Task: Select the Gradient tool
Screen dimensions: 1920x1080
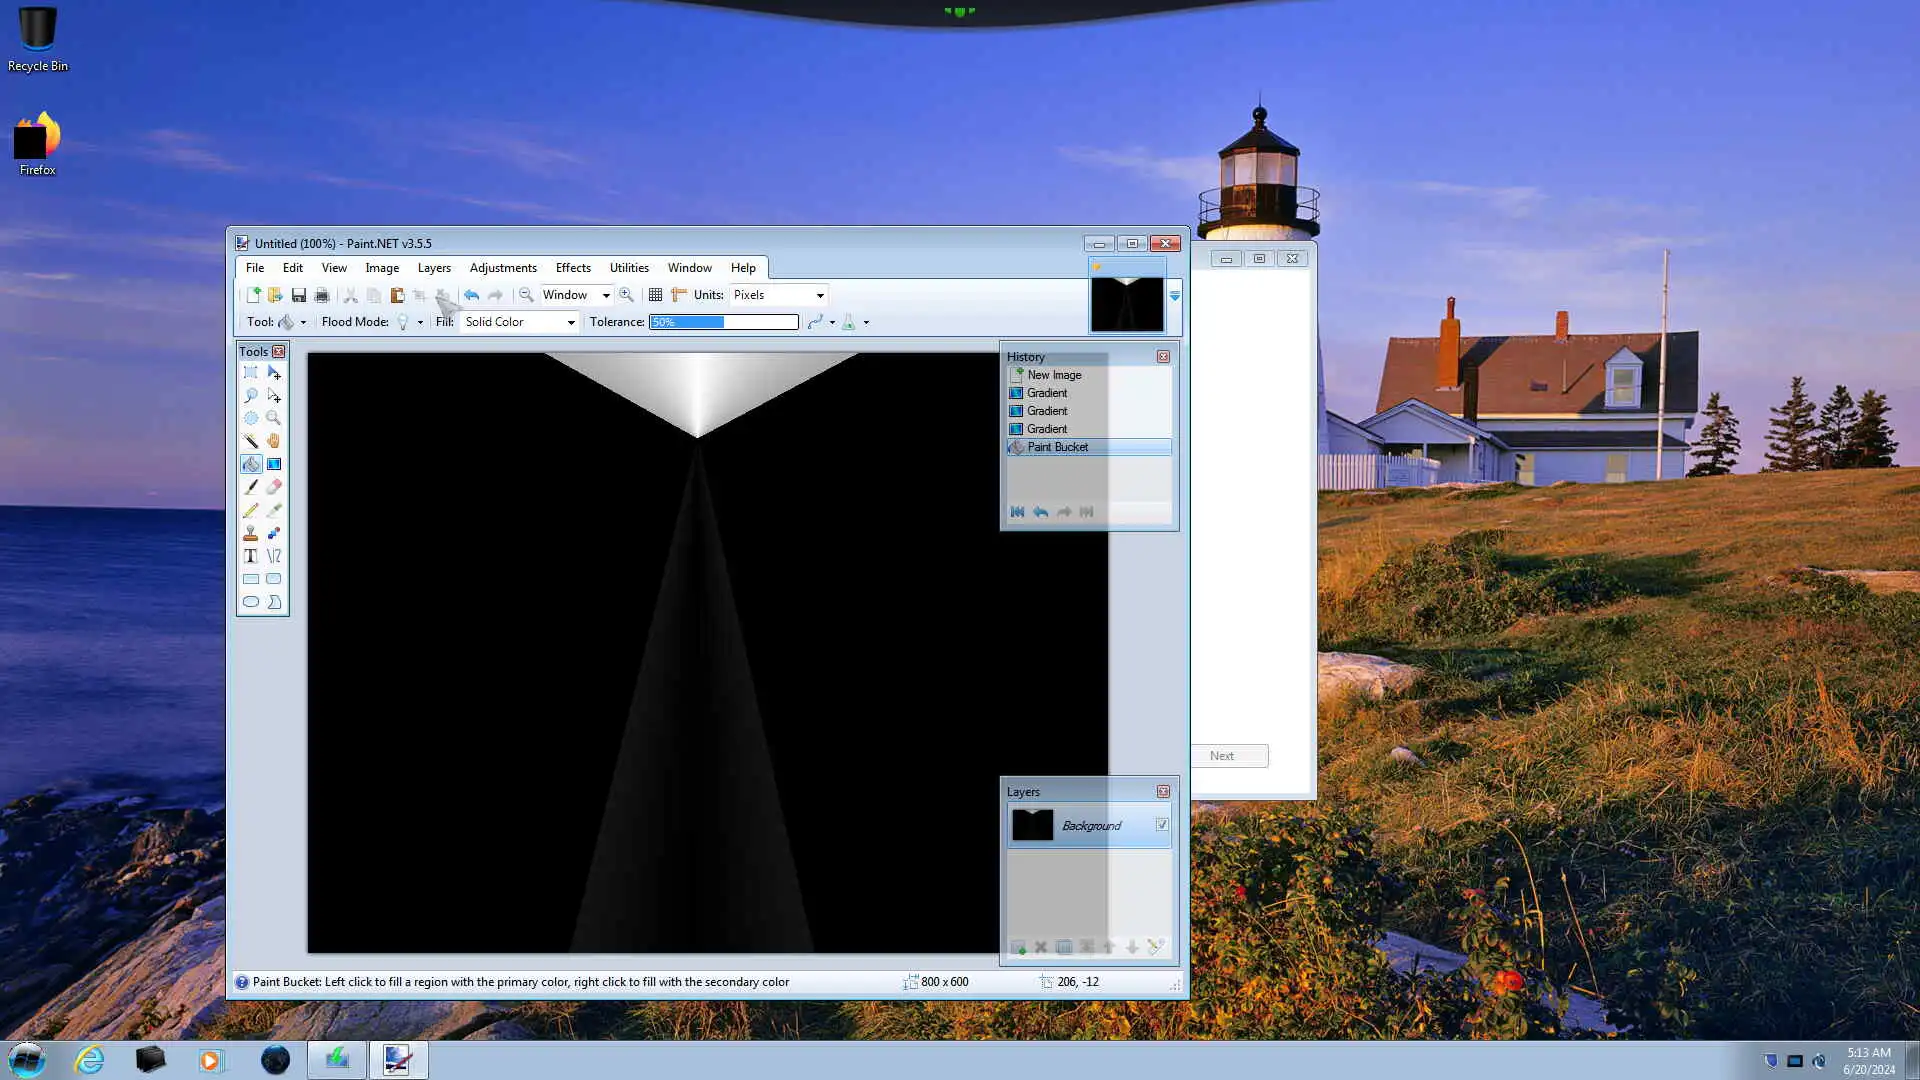Action: (273, 464)
